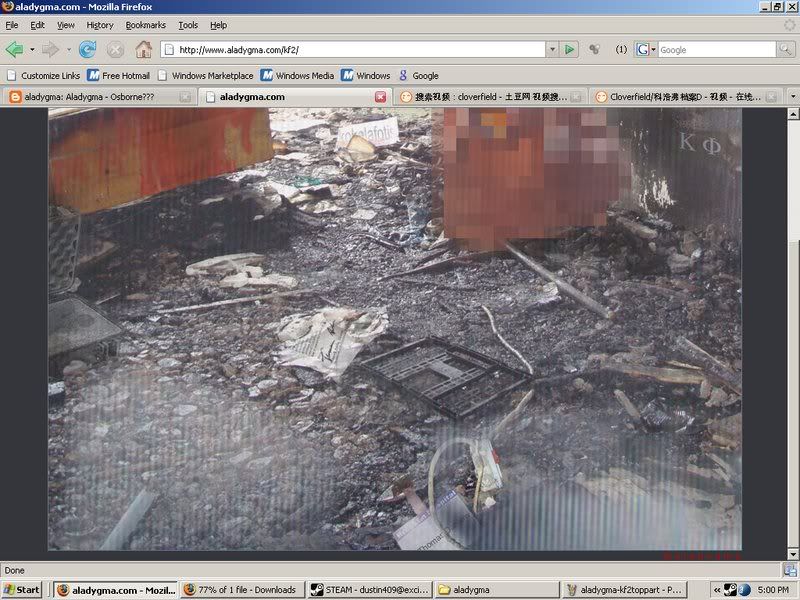The width and height of the screenshot is (800, 600).
Task: Open the list-all-tabs dropdown arrow
Action: pos(792,97)
